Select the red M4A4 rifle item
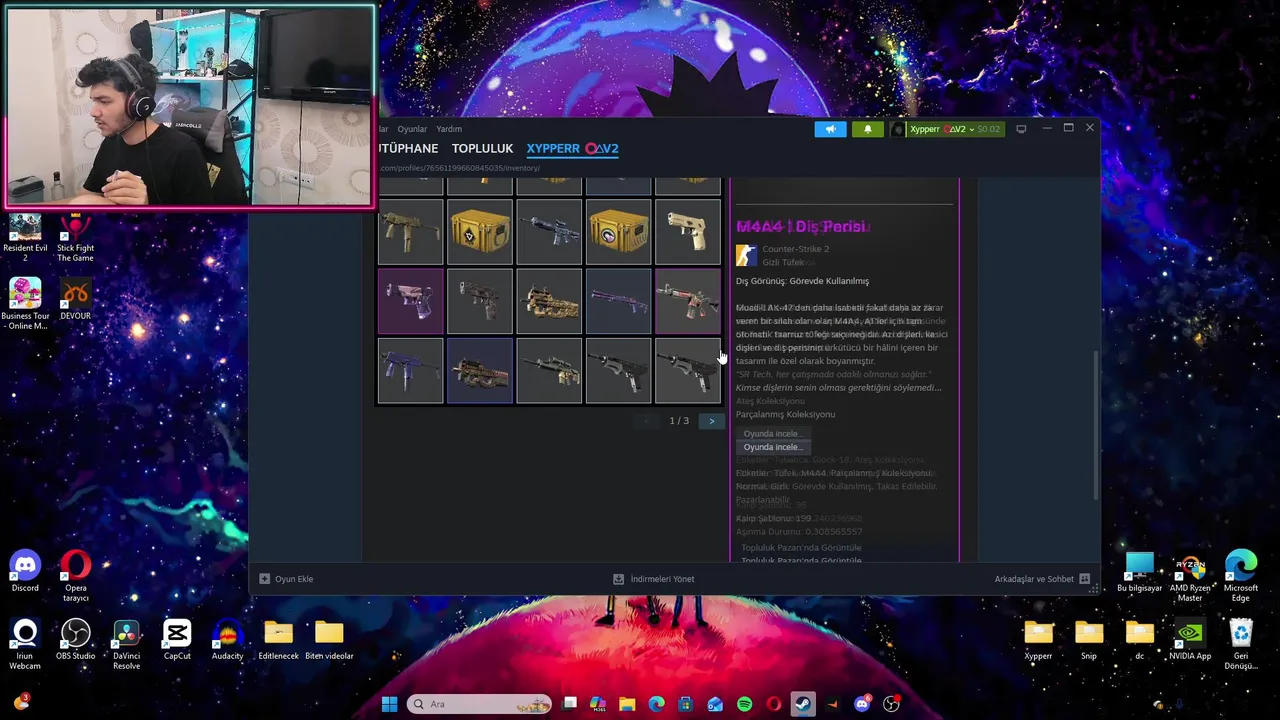Screen dimensions: 1280x720 (687, 301)
